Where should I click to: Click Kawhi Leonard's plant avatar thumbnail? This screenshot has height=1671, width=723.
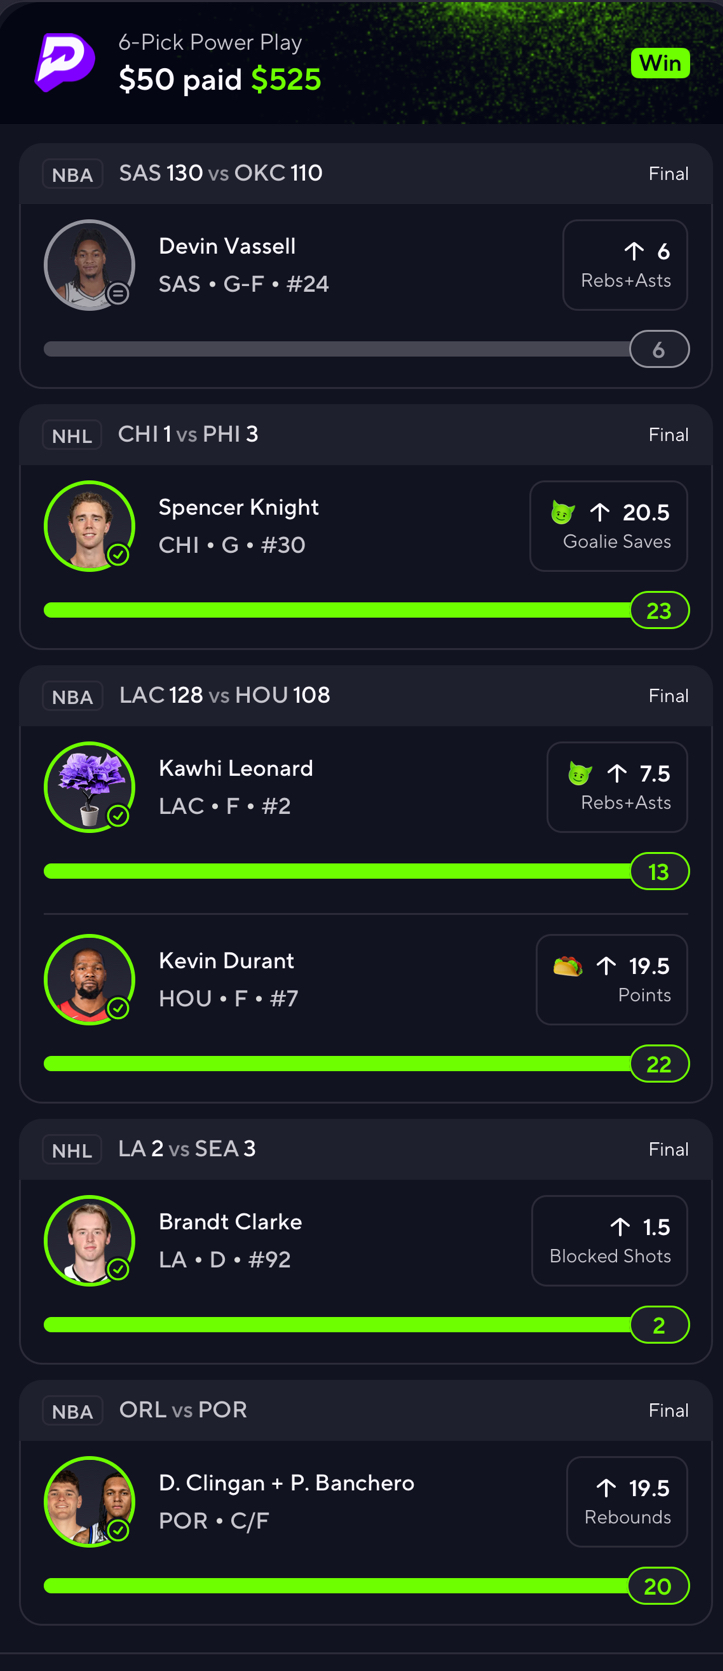89,787
